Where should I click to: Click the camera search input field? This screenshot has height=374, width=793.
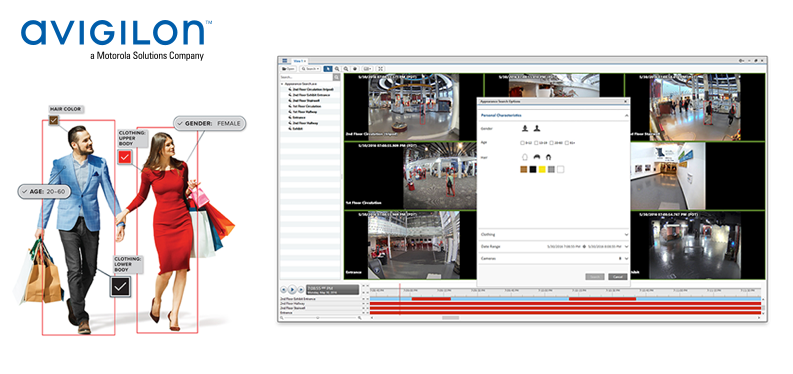click(305, 77)
